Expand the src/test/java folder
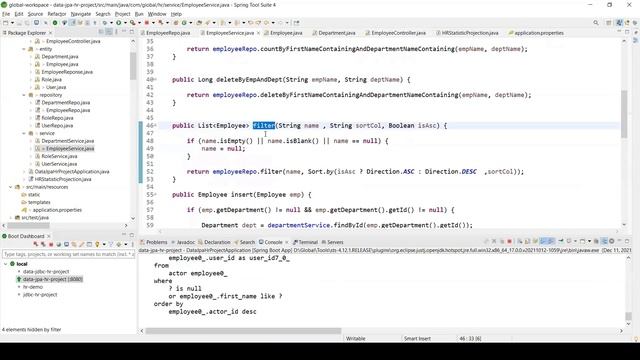The image size is (640, 360). coord(11,218)
